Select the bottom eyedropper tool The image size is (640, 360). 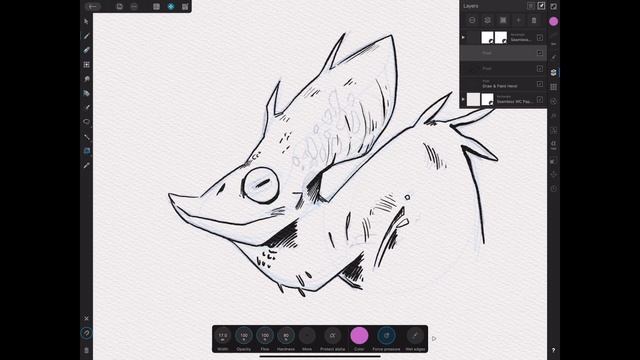(86, 165)
